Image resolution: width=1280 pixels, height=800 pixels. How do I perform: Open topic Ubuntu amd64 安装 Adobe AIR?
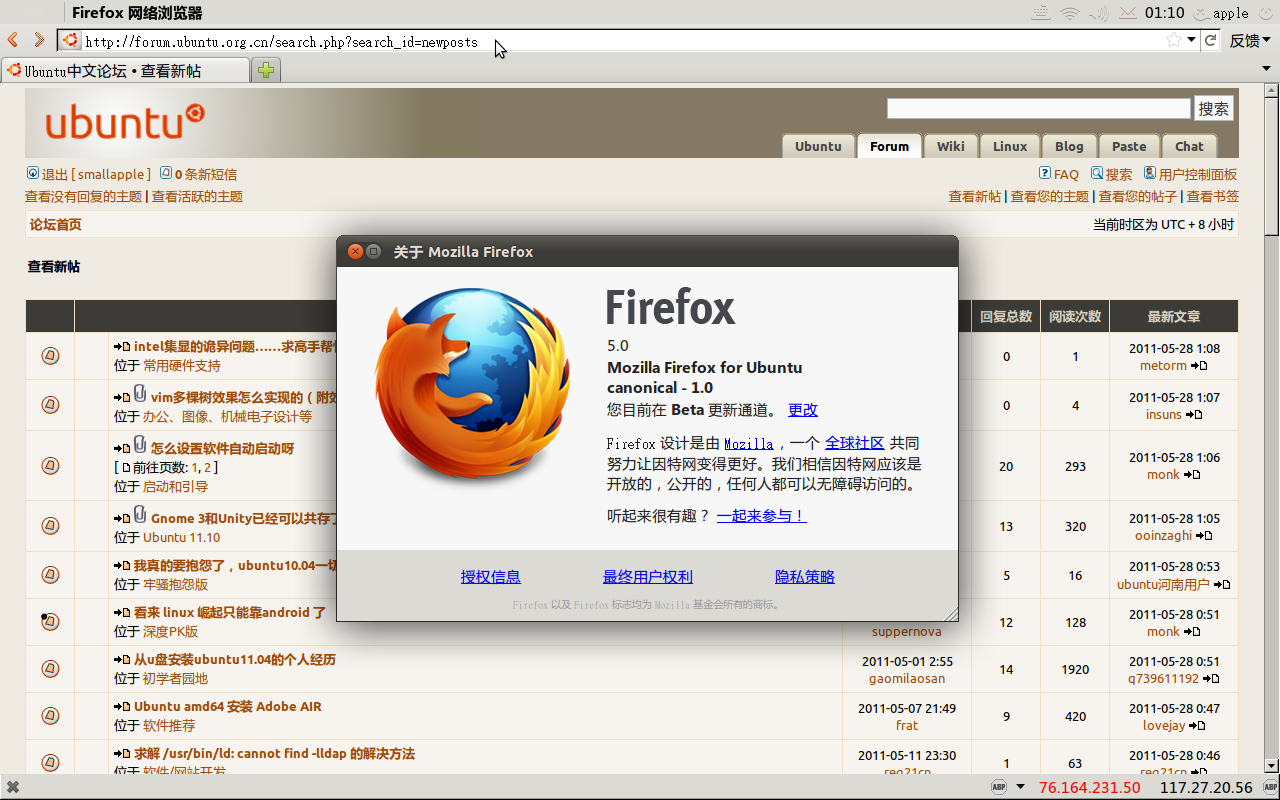pos(228,706)
